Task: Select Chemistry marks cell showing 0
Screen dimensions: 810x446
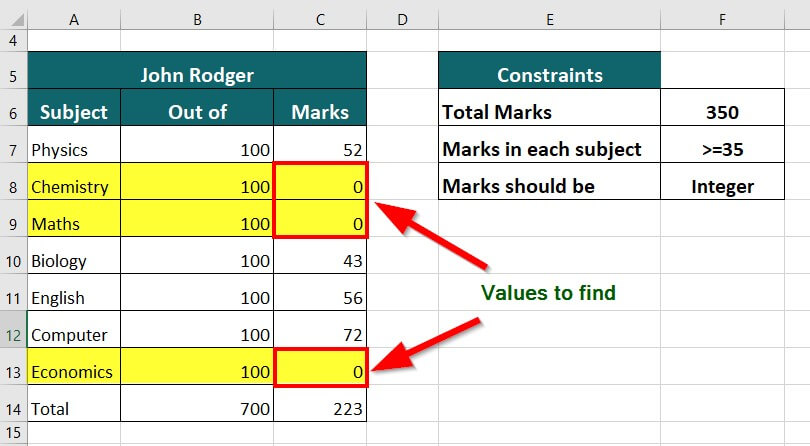Action: click(x=320, y=181)
